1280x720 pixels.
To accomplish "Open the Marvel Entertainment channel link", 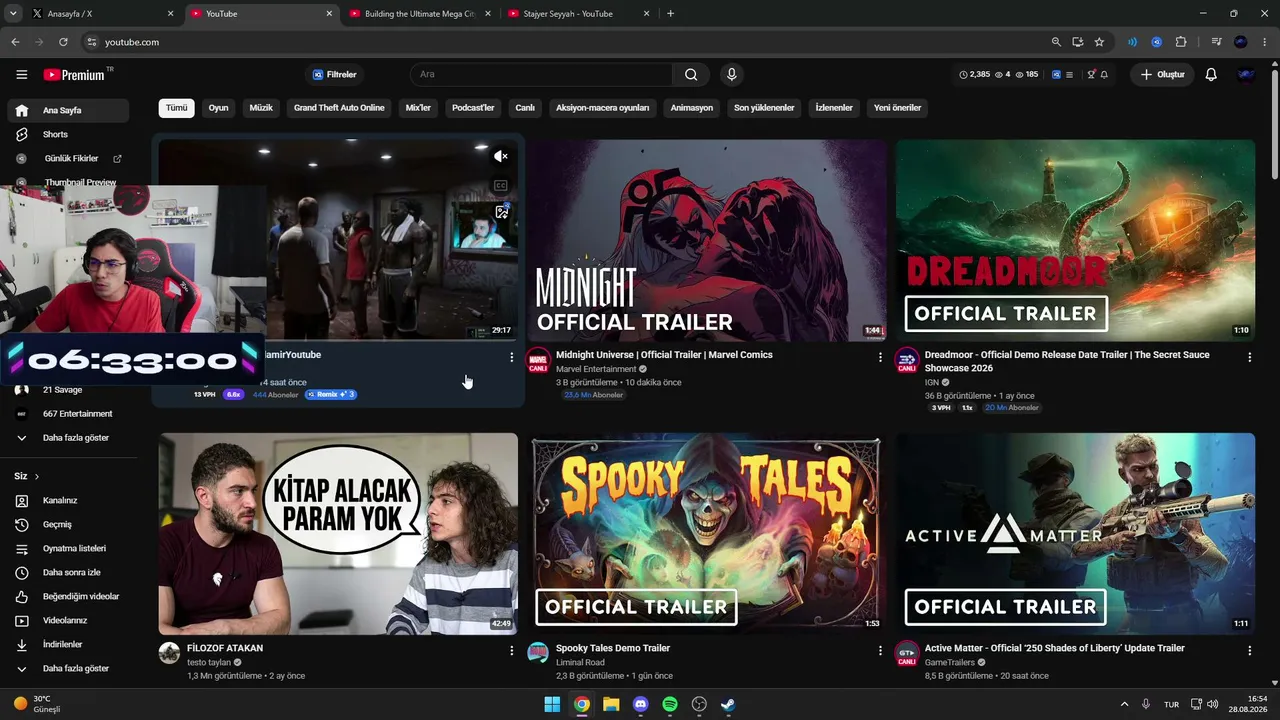I will 596,369.
